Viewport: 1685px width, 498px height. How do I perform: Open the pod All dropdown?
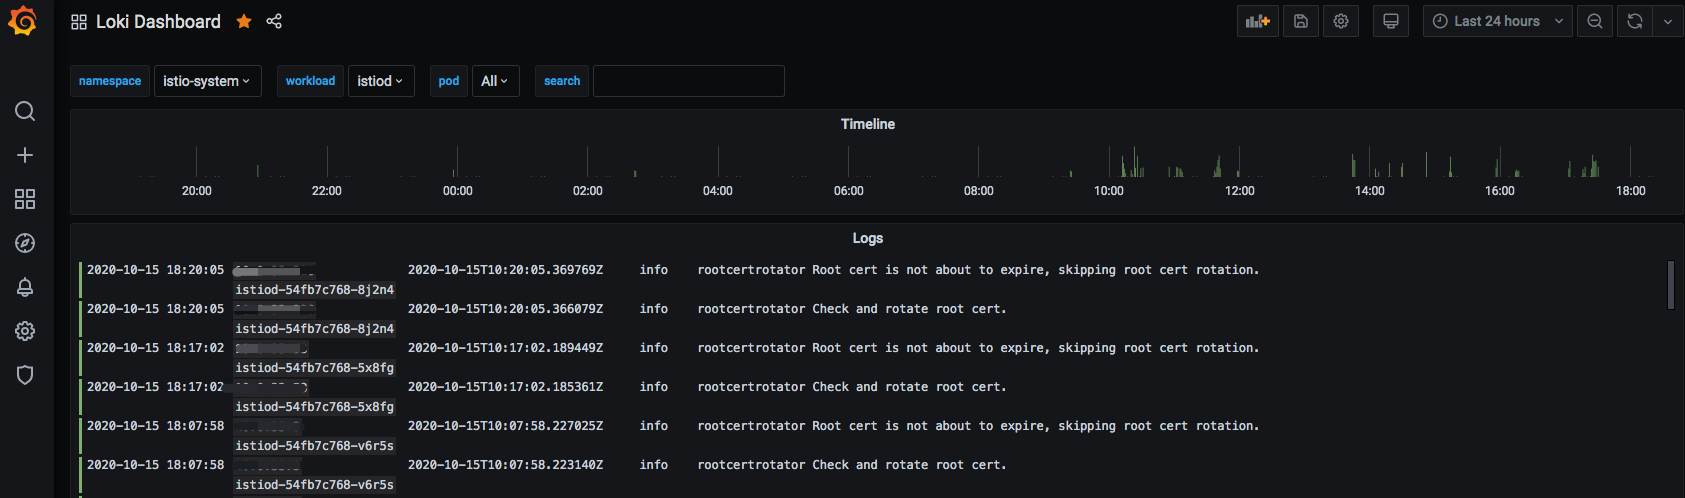[x=495, y=81]
